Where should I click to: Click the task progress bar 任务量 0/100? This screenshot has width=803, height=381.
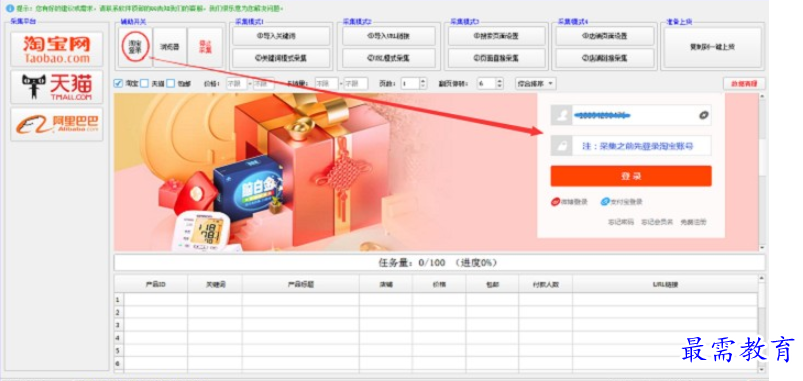tap(439, 263)
